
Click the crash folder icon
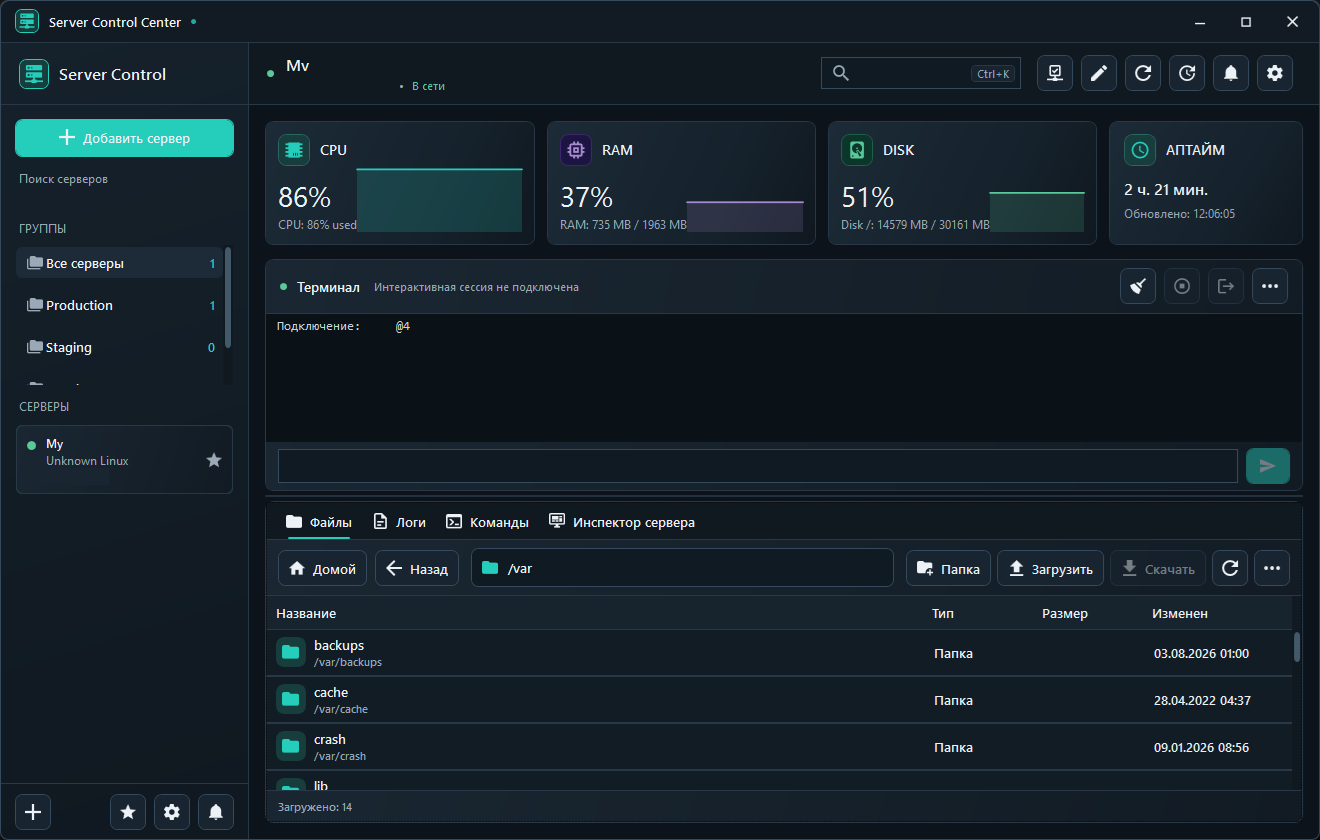[291, 747]
